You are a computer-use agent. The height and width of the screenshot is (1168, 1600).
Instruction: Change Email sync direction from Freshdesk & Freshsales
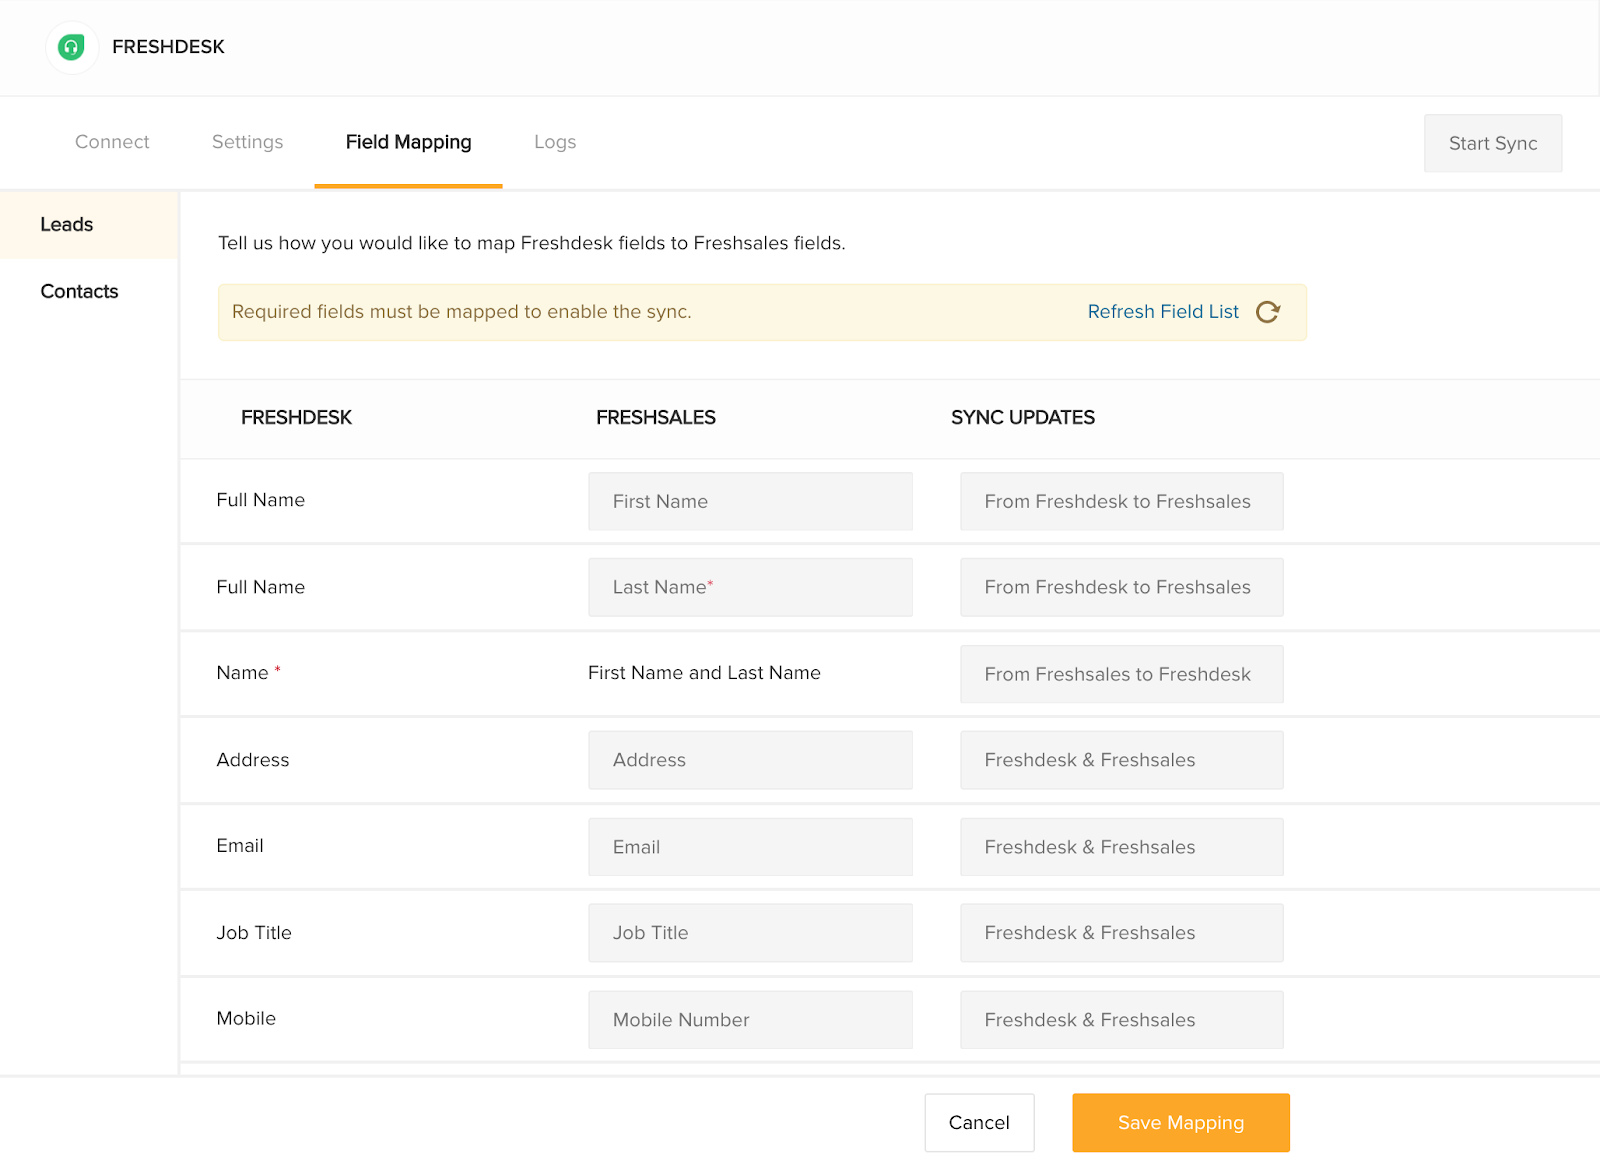click(1120, 846)
